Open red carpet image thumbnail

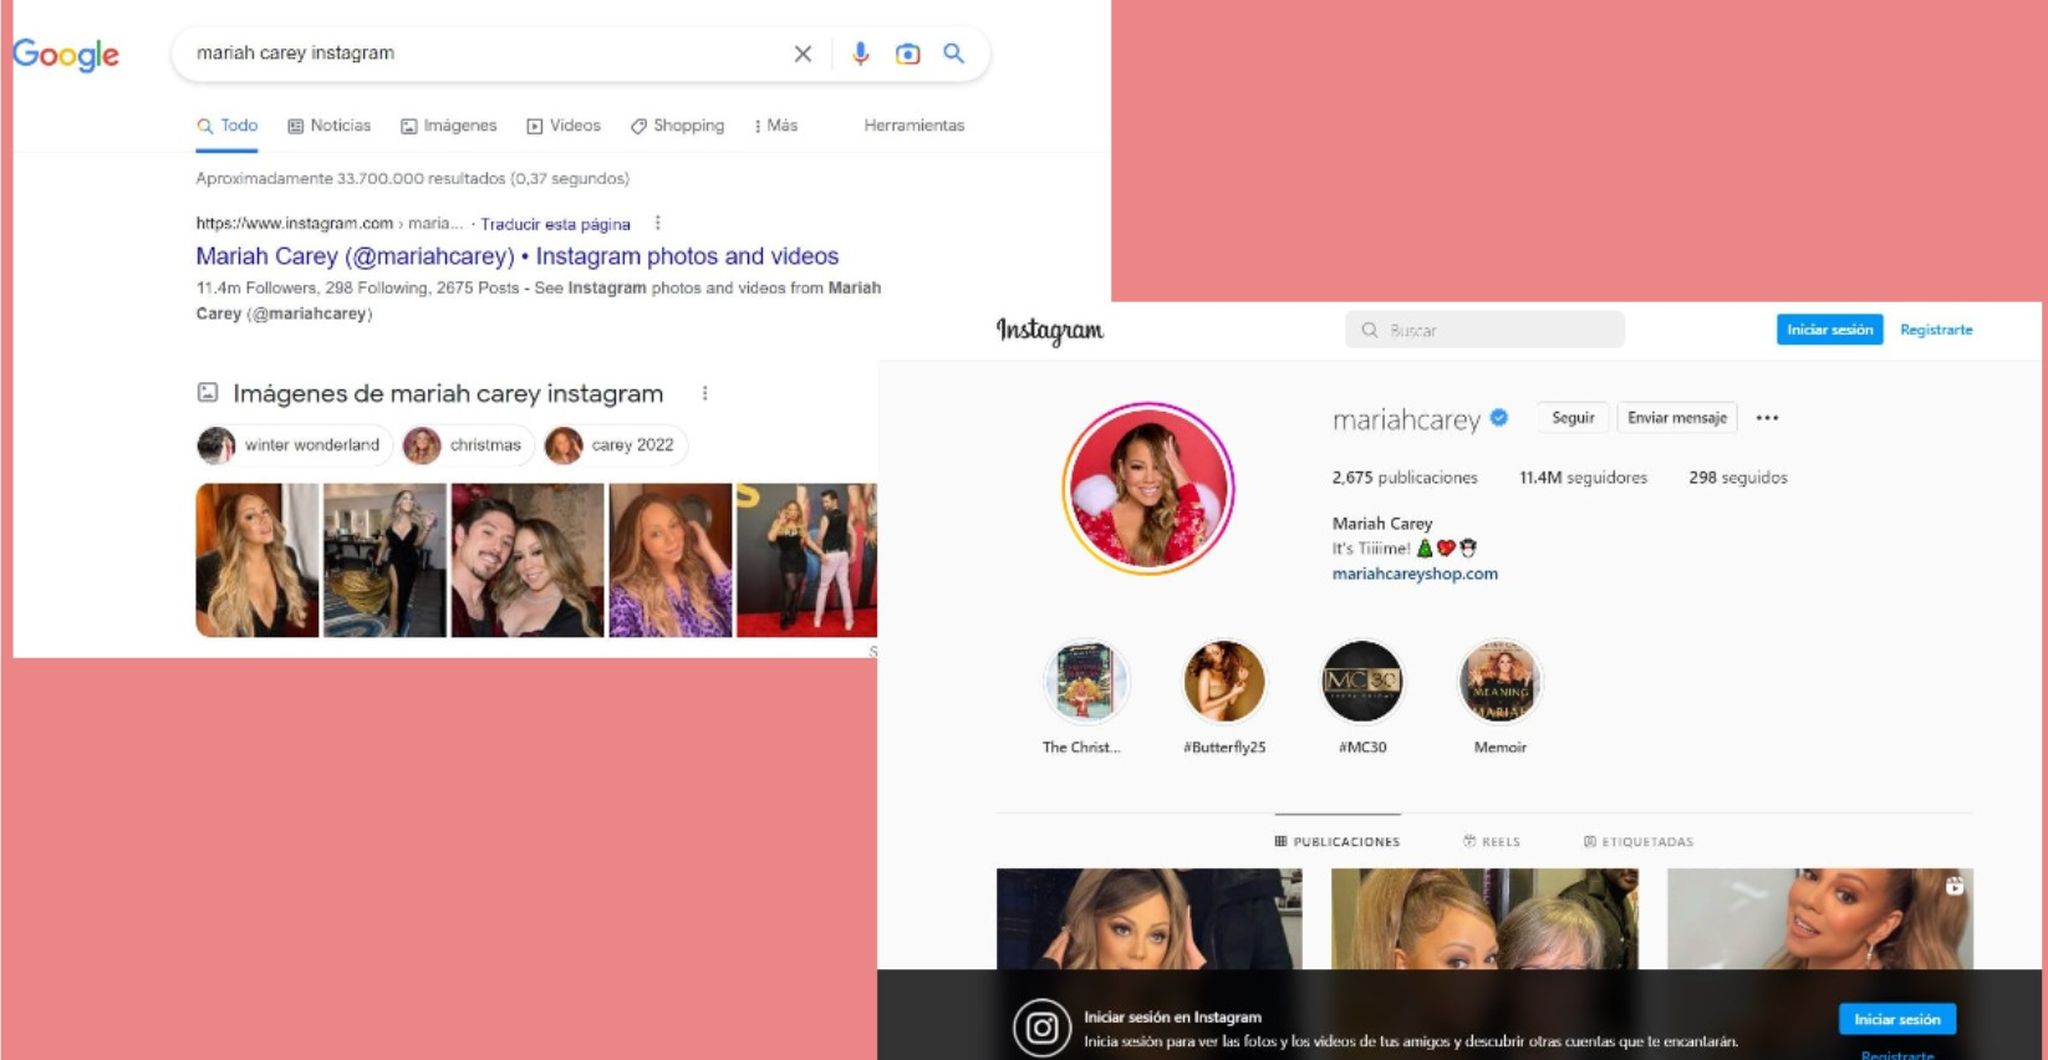pos(807,560)
